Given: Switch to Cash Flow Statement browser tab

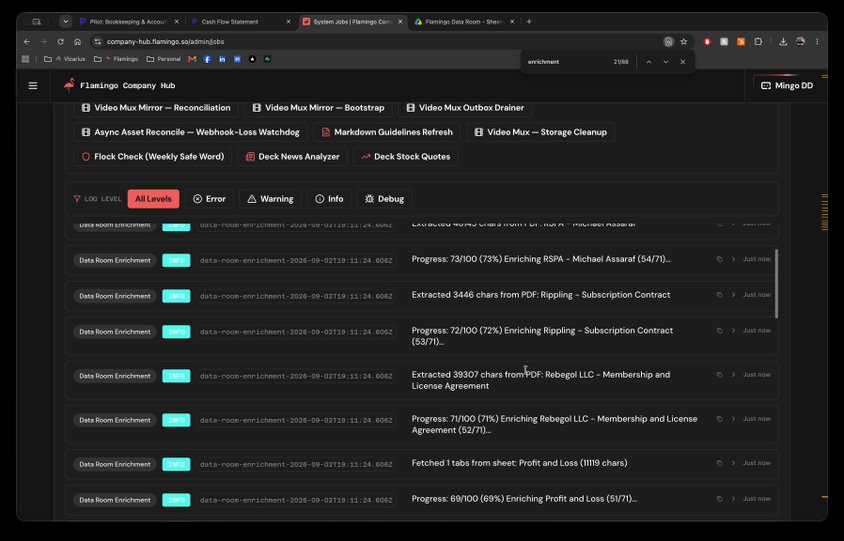Looking at the screenshot, I should tap(241, 22).
